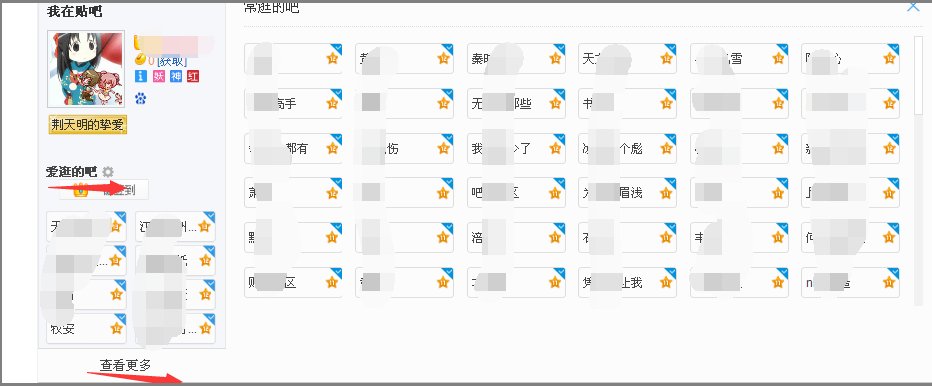Click level star on the 都有 tile
The width and height of the screenshot is (932, 386).
(x=332, y=148)
